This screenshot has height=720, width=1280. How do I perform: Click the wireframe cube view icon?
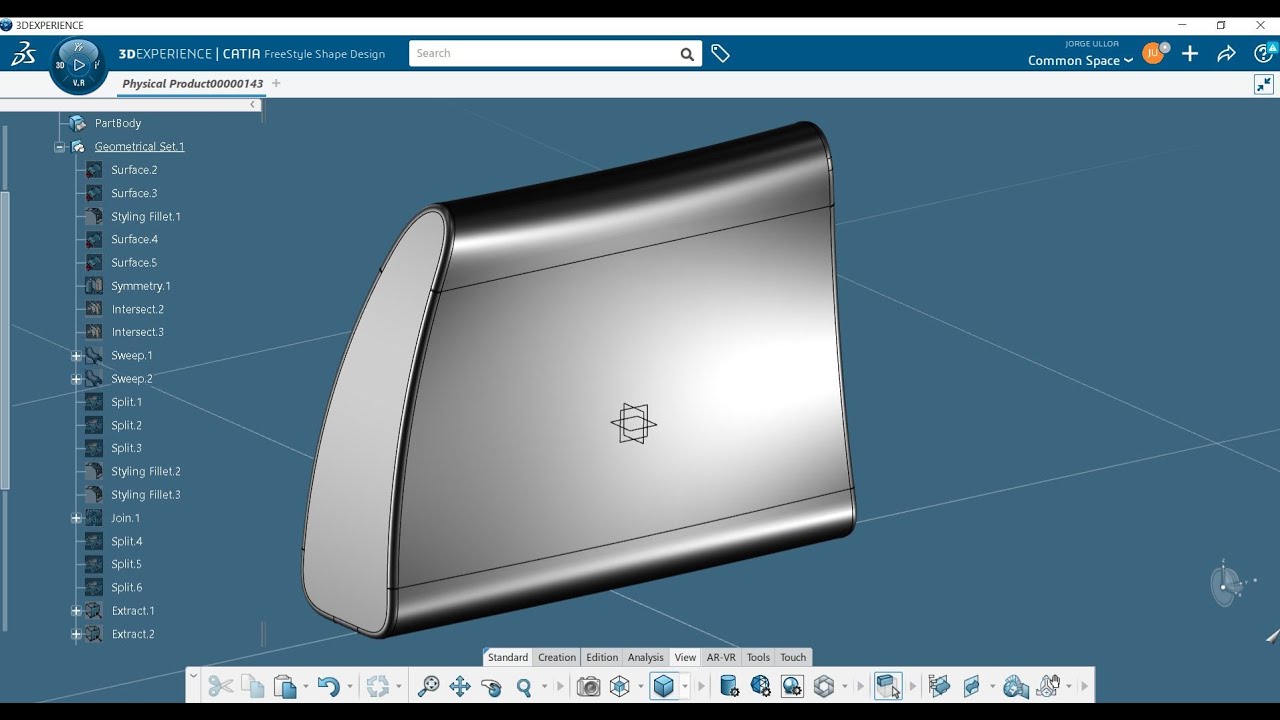tap(620, 686)
